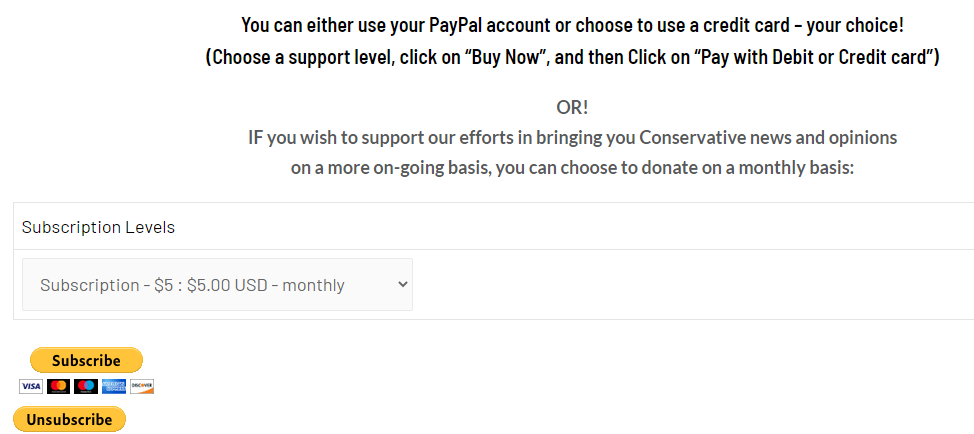Click the "on a more on-going basis" text

[390, 167]
